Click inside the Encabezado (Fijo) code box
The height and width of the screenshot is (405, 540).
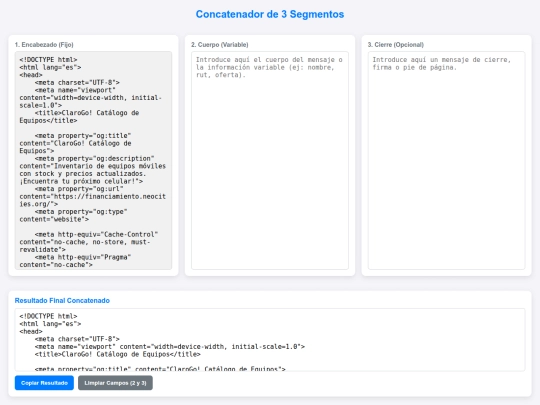coord(93,160)
